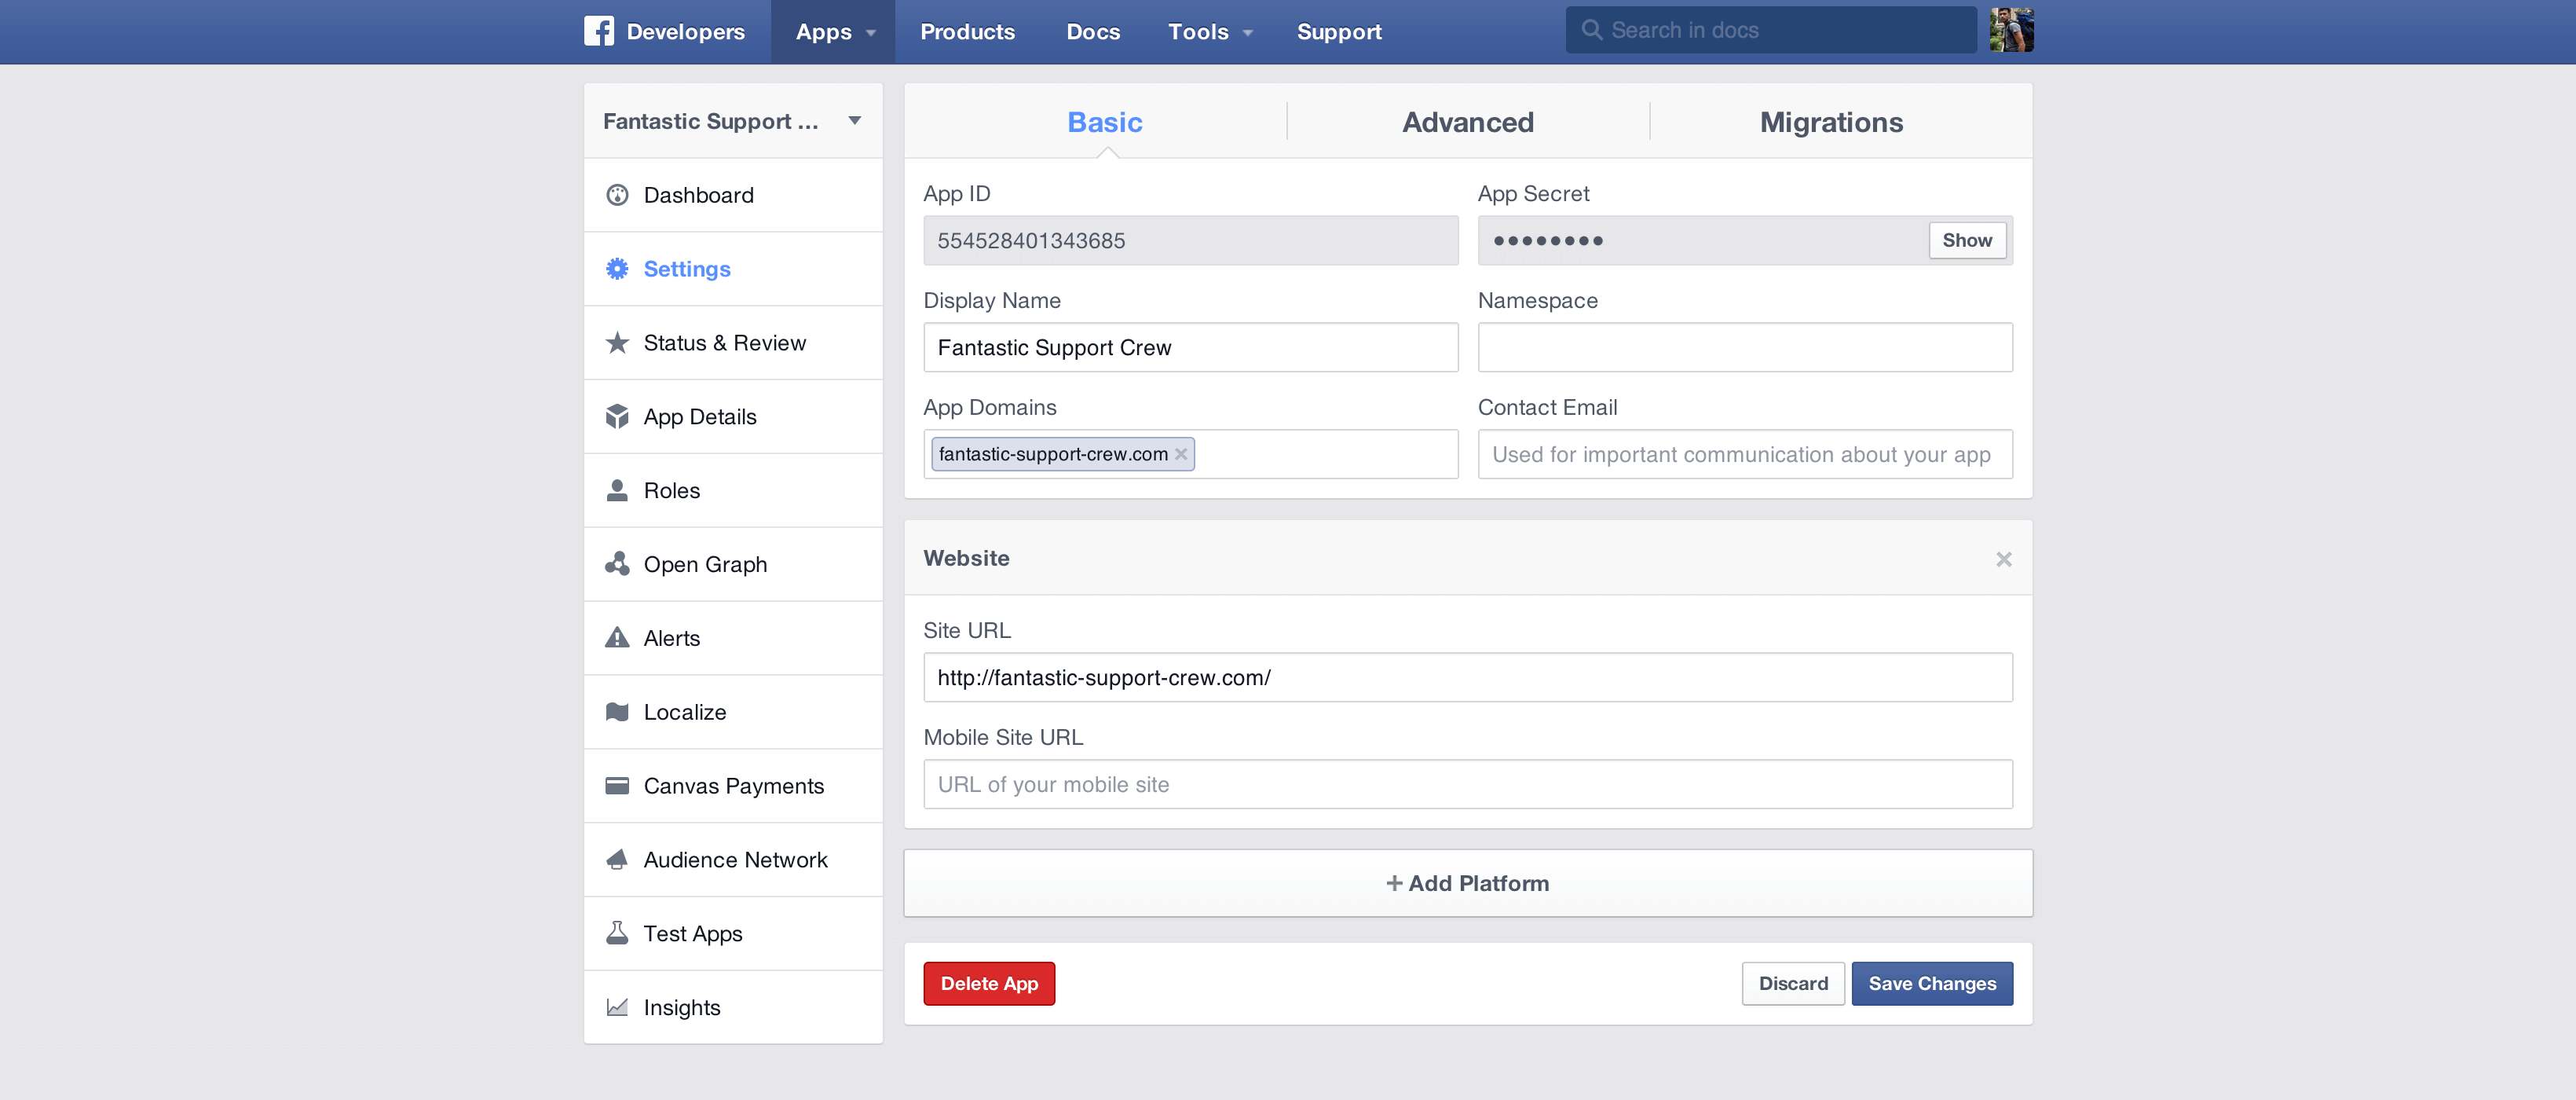Viewport: 2576px width, 1100px height.
Task: Discard the unsaved changes
Action: click(1792, 983)
